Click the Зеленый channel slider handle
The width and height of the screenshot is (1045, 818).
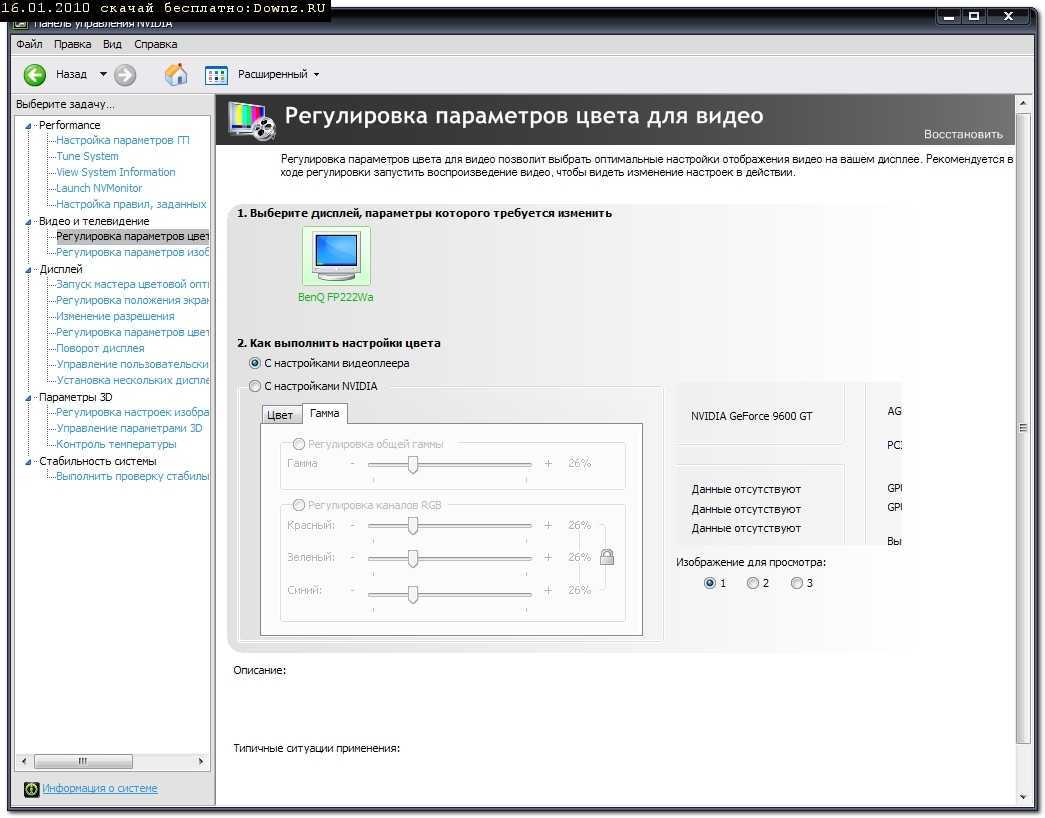pos(413,558)
